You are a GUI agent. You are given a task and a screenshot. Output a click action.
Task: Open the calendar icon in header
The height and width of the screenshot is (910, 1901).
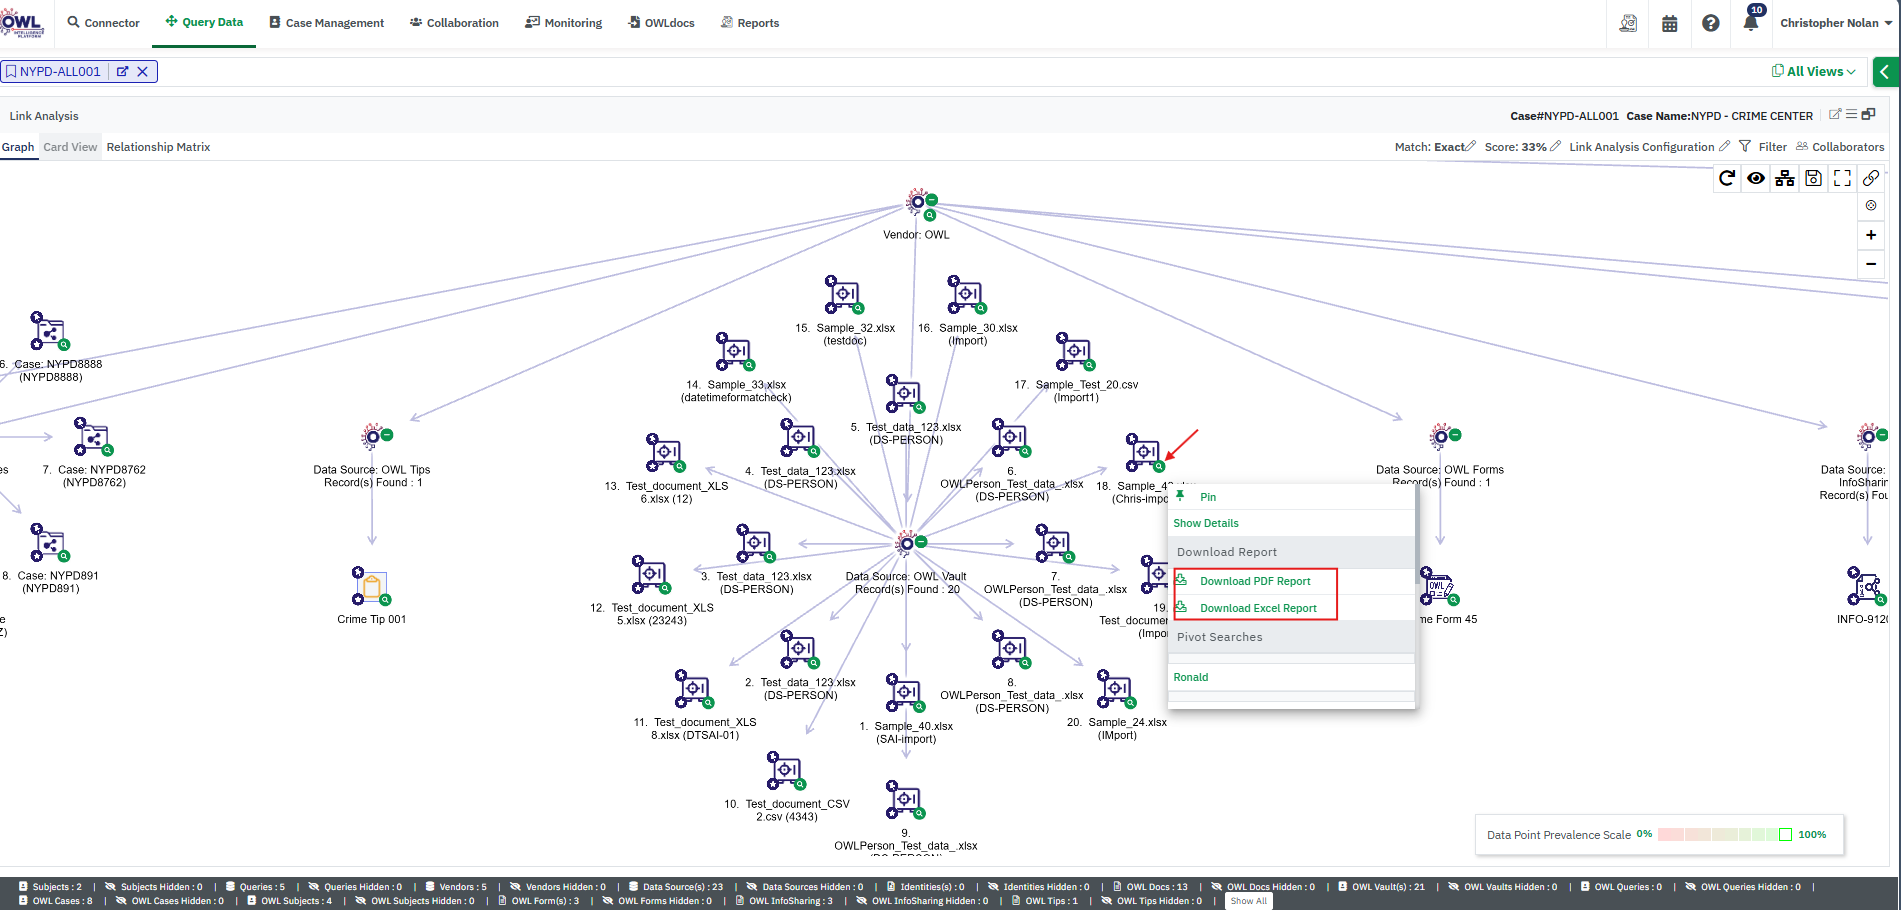[x=1670, y=23]
